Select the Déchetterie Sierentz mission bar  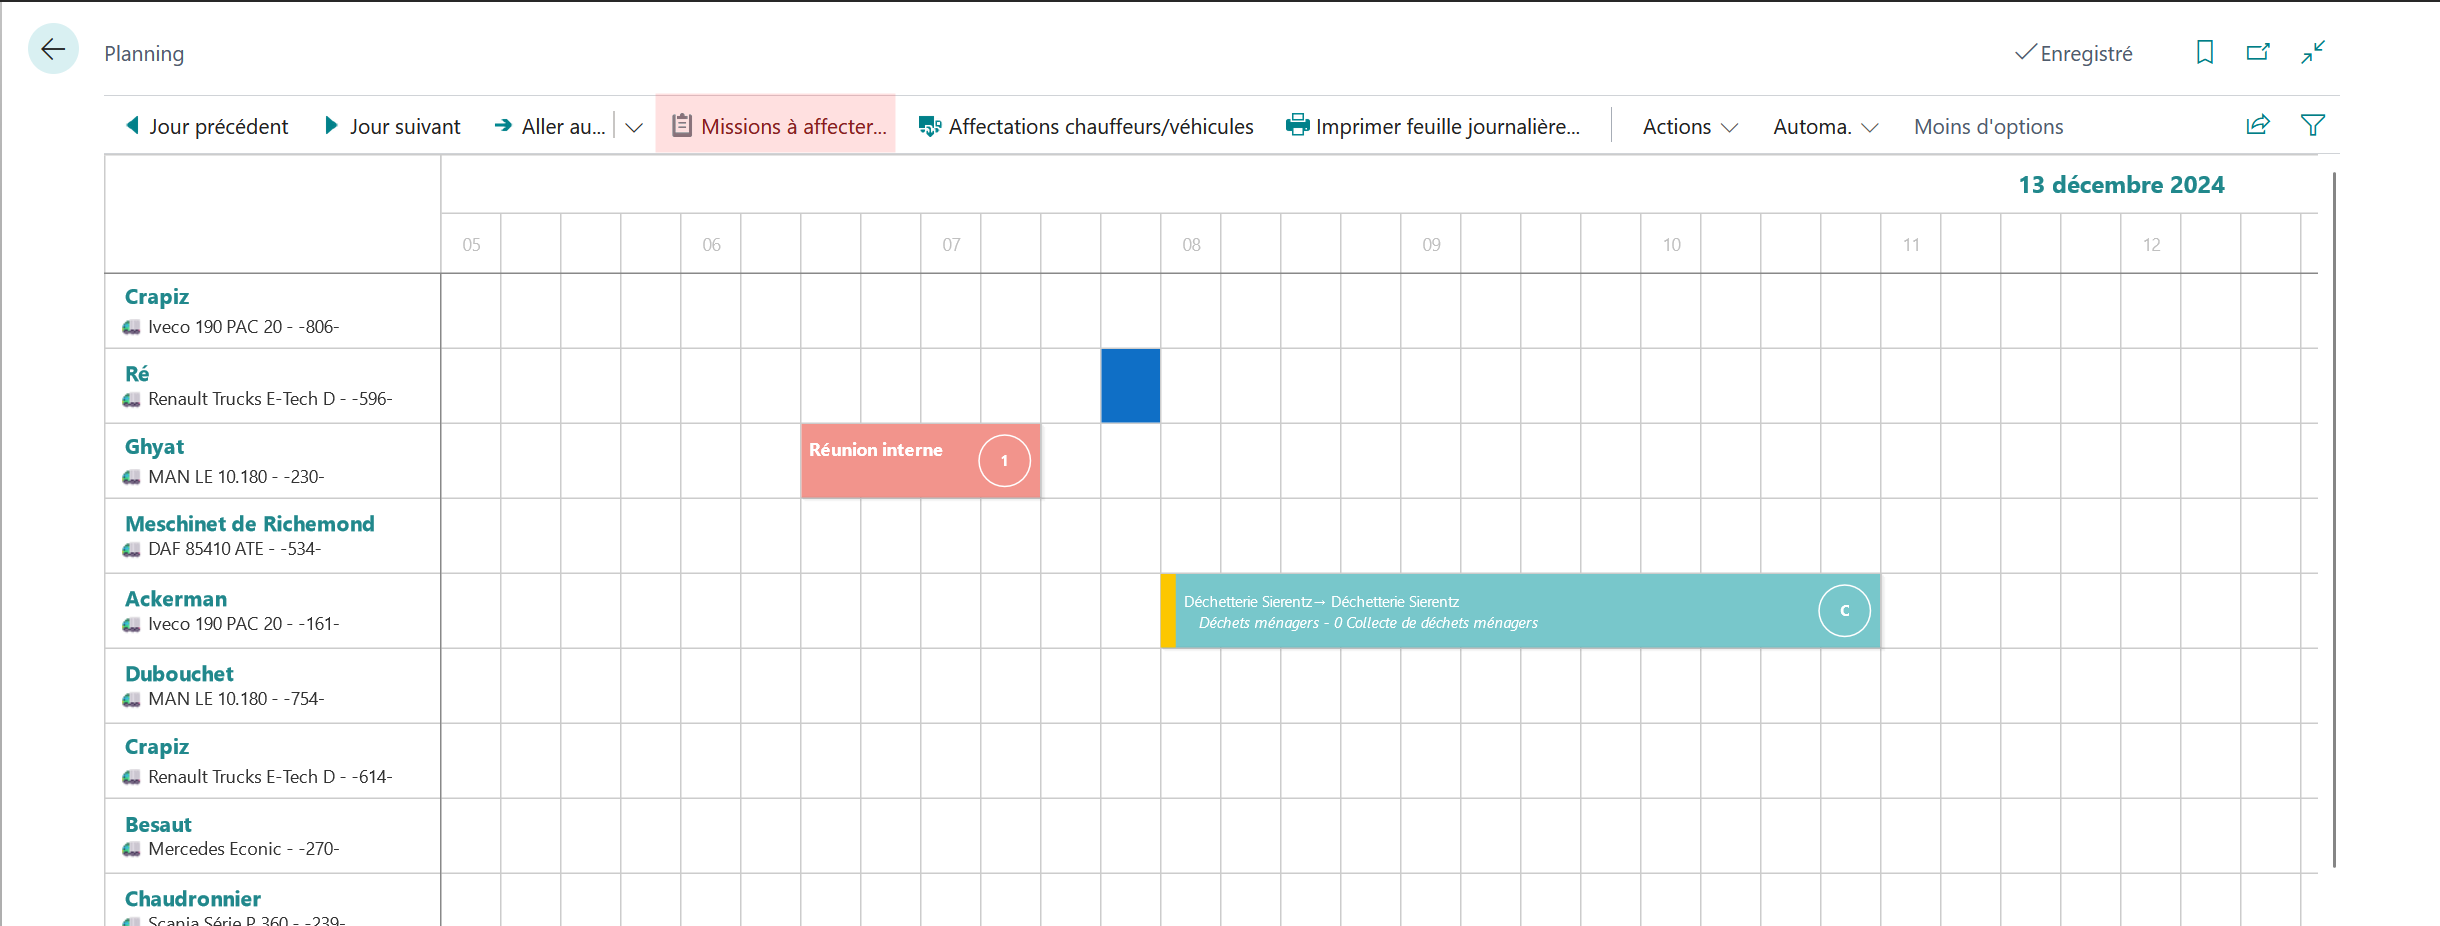click(1521, 611)
